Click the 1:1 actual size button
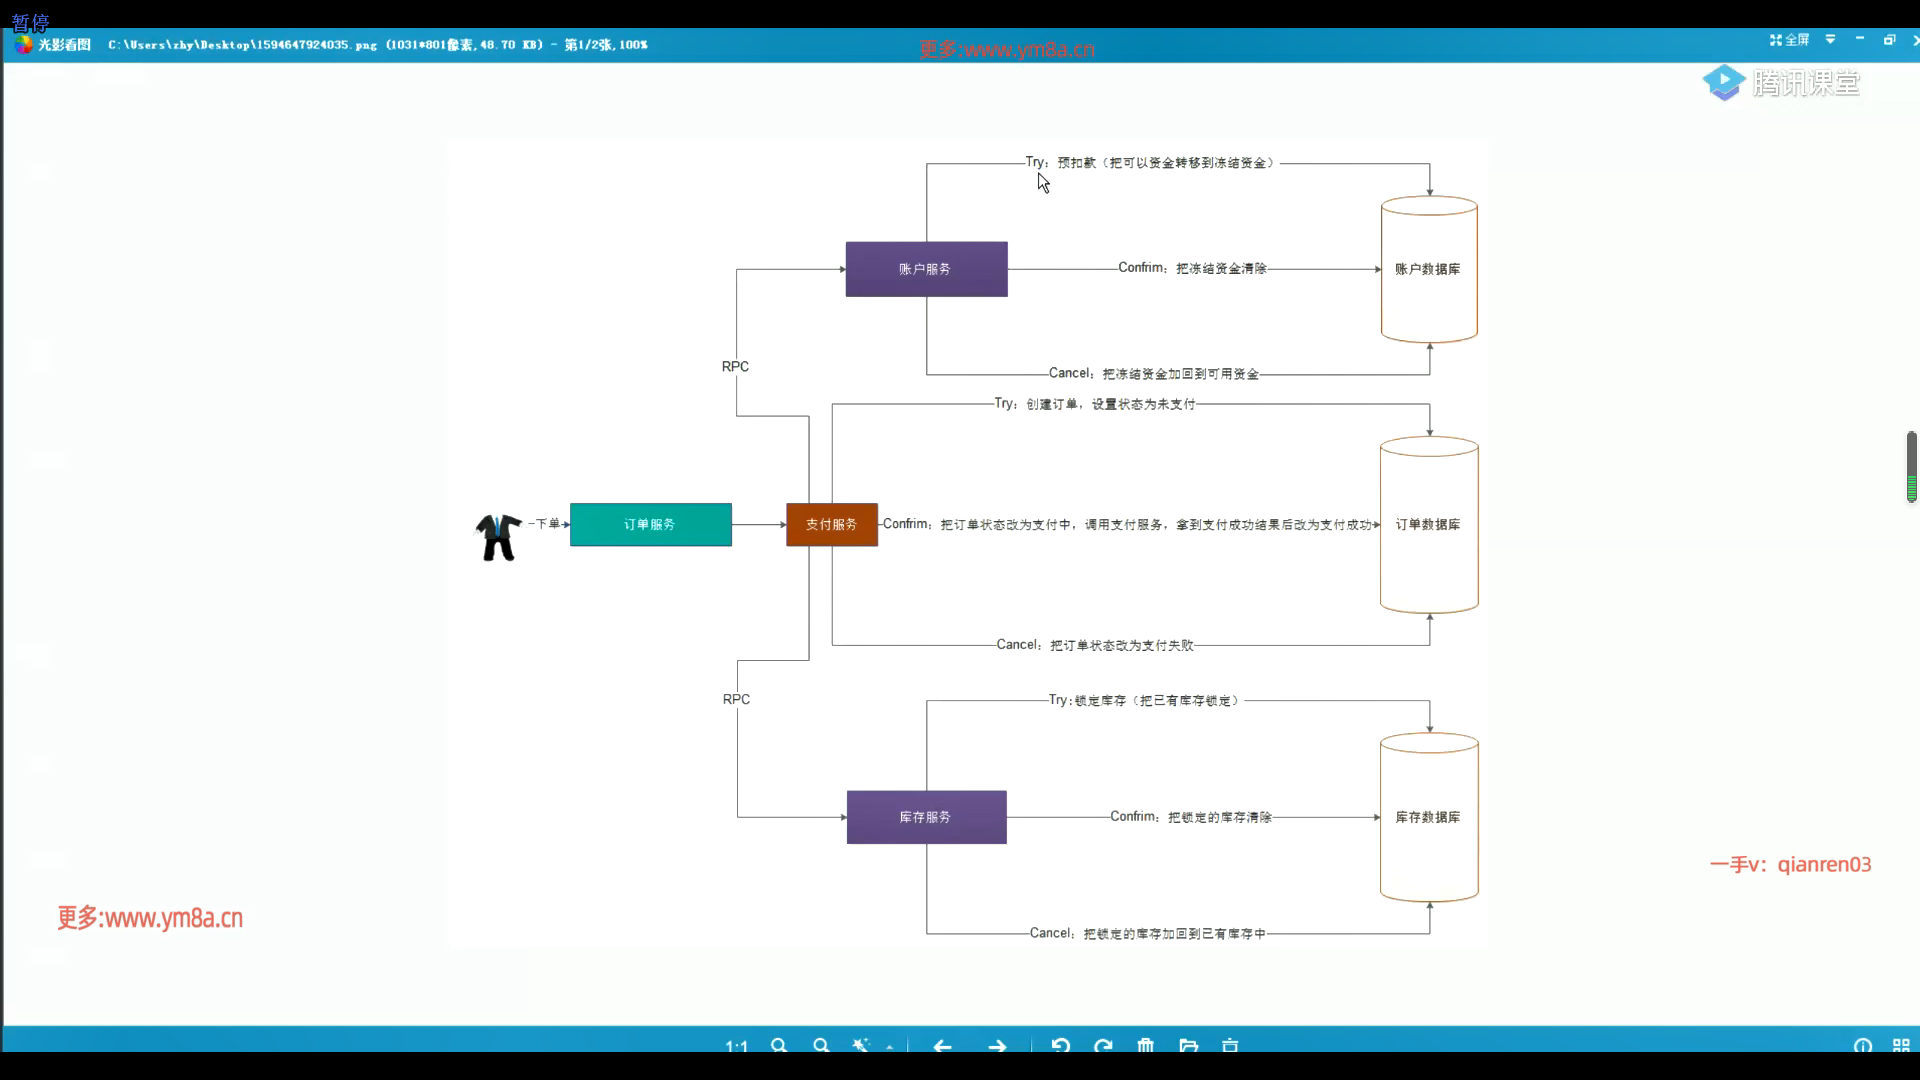 [737, 1046]
